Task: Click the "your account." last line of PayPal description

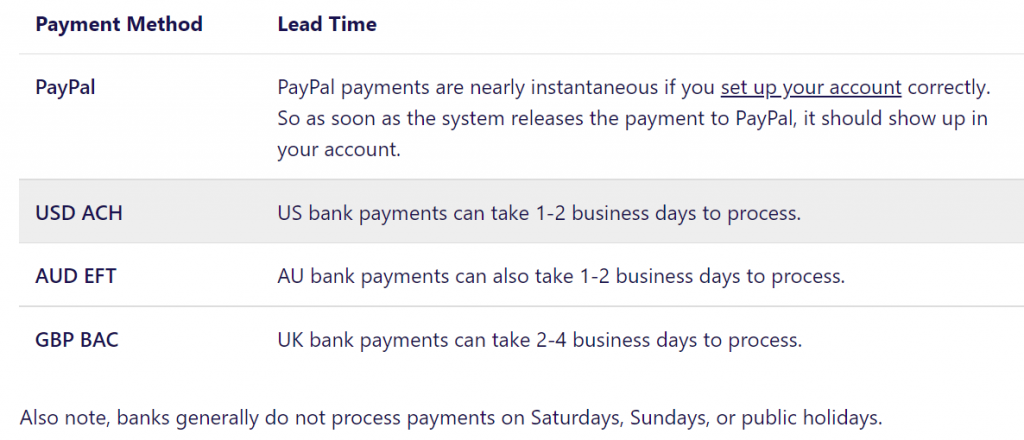Action: click(325, 149)
